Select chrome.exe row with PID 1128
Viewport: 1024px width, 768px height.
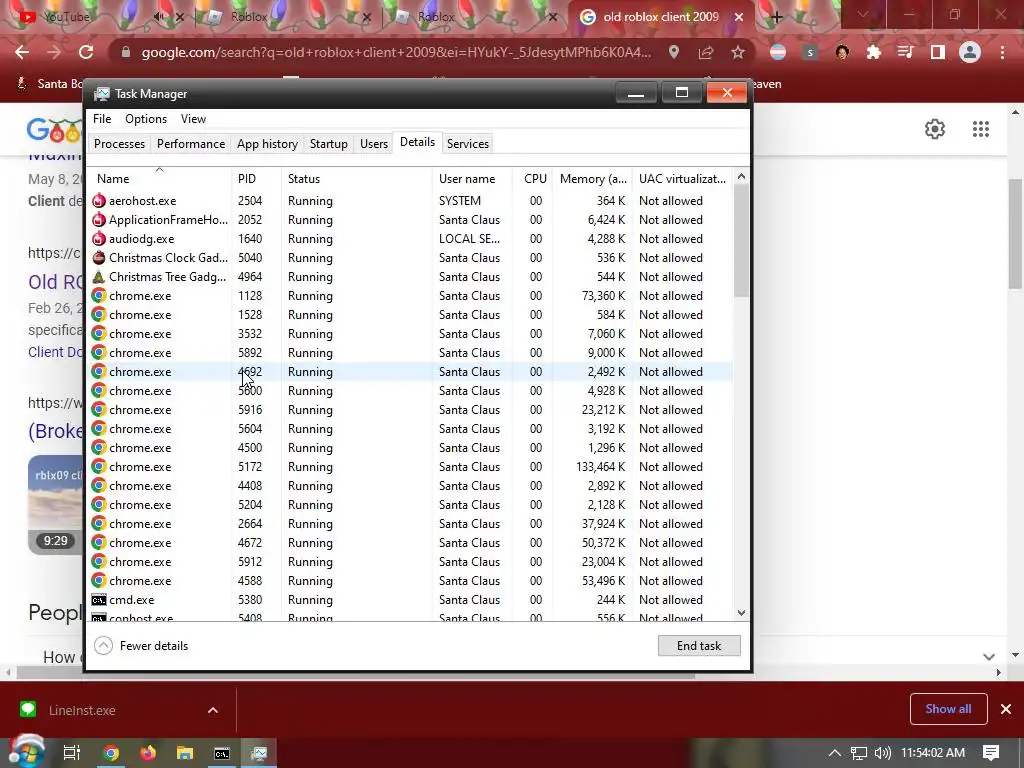click(x=411, y=295)
